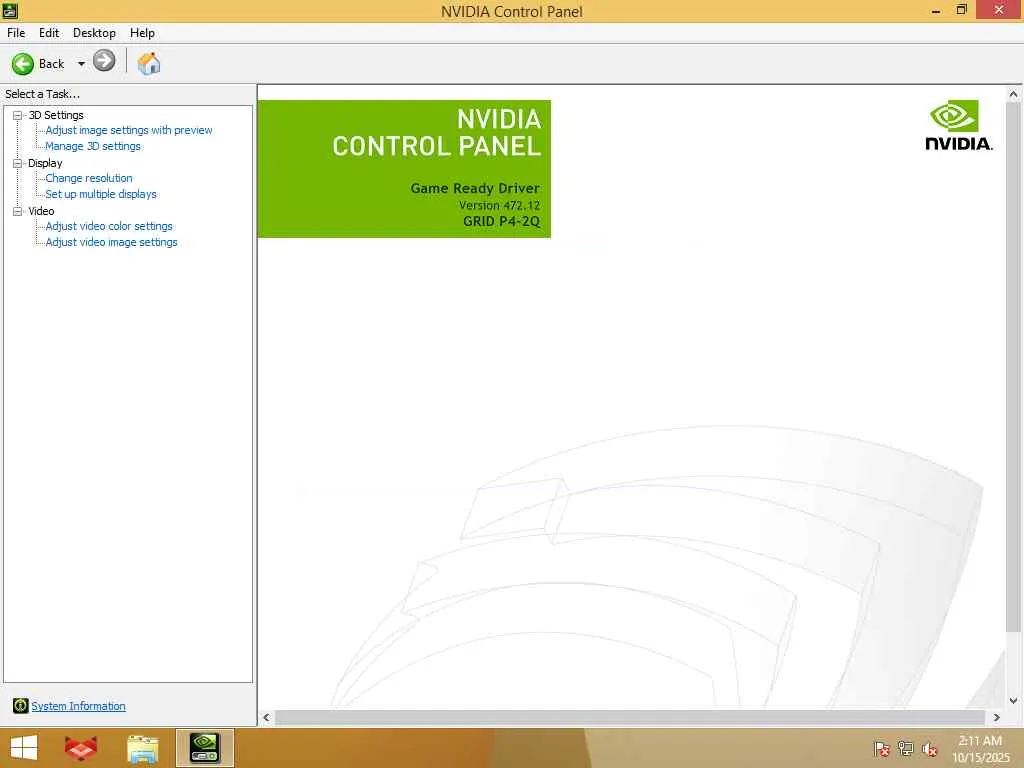
Task: Click the gray Forward arrow icon
Action: click(104, 61)
